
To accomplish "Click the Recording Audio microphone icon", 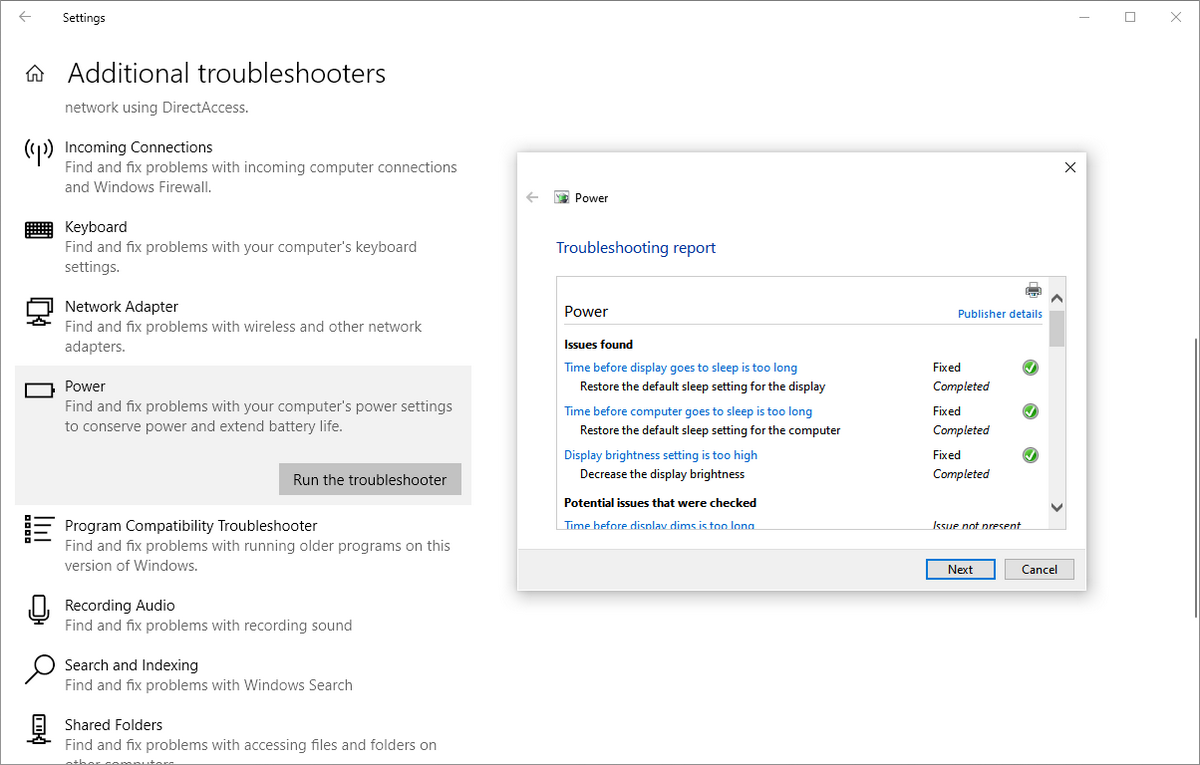I will tap(38, 609).
